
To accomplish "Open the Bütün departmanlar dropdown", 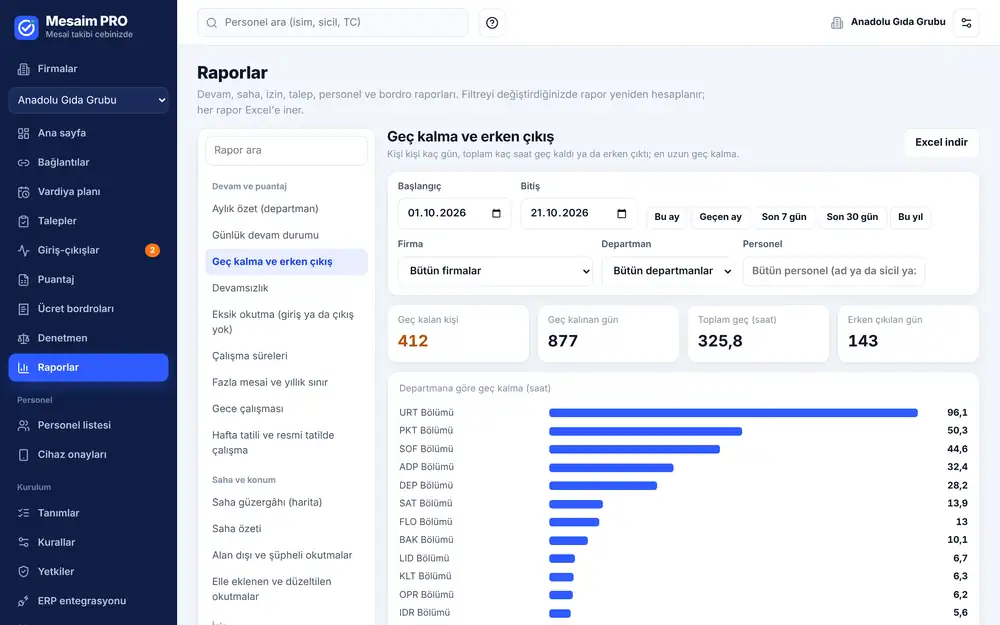I will 667,271.
